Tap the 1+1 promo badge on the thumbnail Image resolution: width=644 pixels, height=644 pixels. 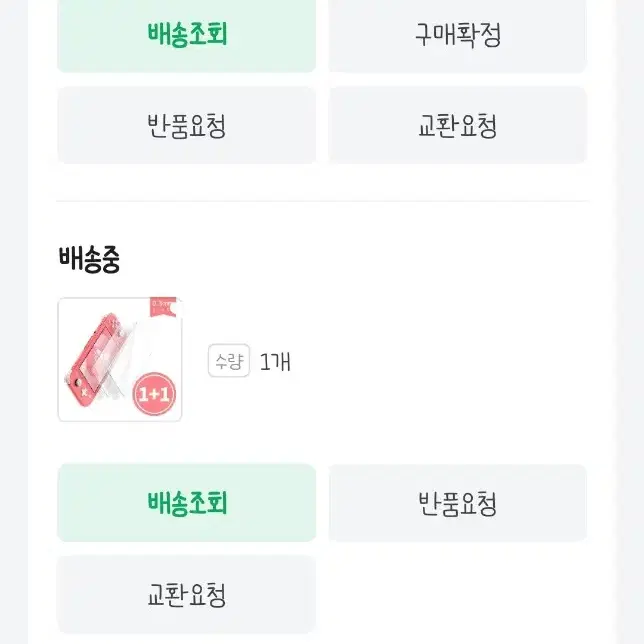pos(154,394)
